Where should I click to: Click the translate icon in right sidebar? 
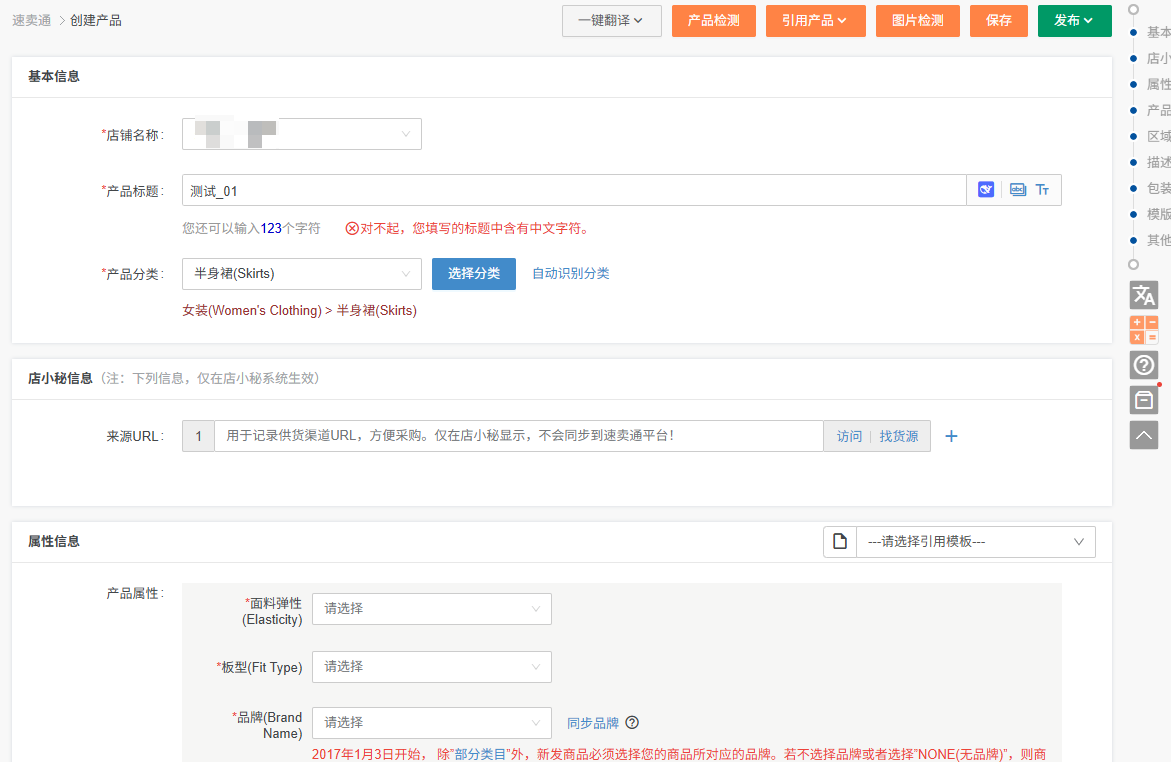click(1143, 295)
